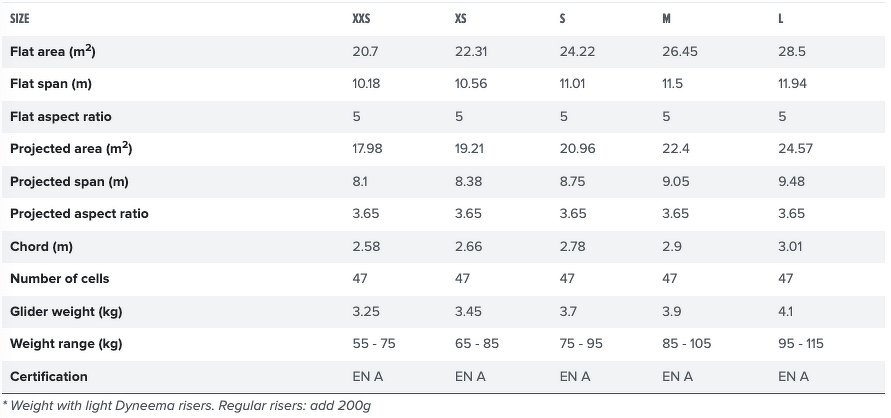Select the Projected span (m) row label
Viewport: 891px width, 418px height.
(x=69, y=182)
